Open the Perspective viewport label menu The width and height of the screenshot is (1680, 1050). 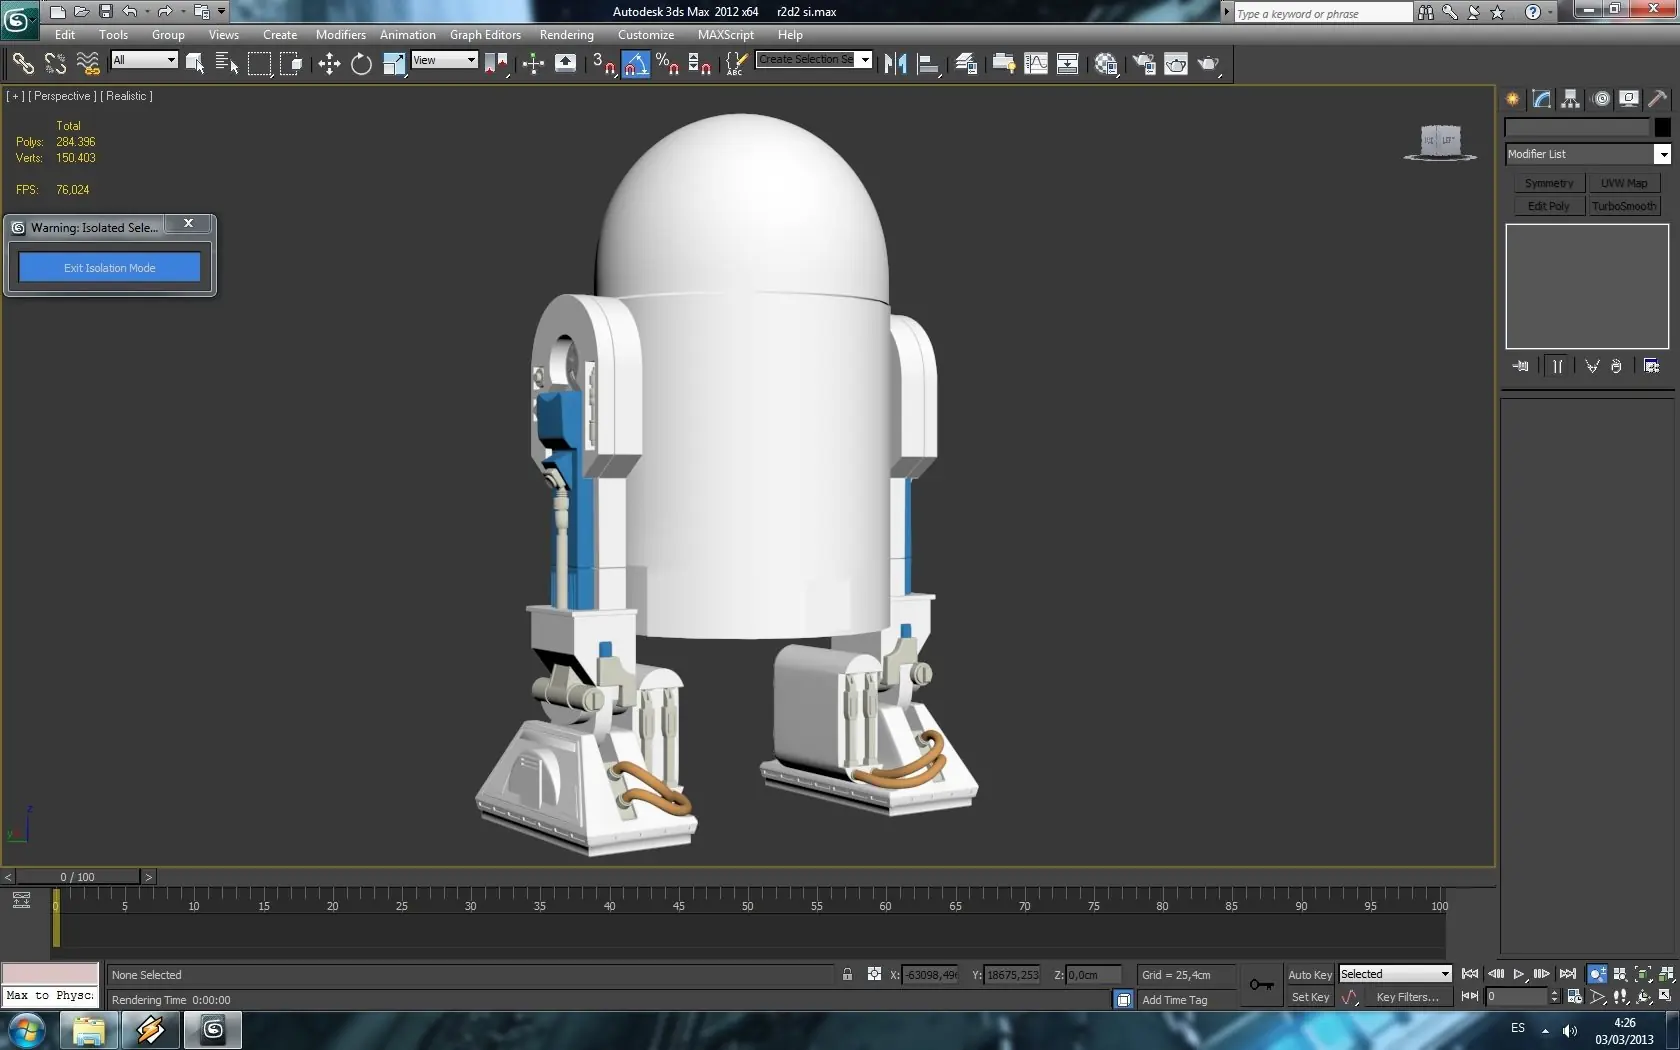(x=62, y=96)
